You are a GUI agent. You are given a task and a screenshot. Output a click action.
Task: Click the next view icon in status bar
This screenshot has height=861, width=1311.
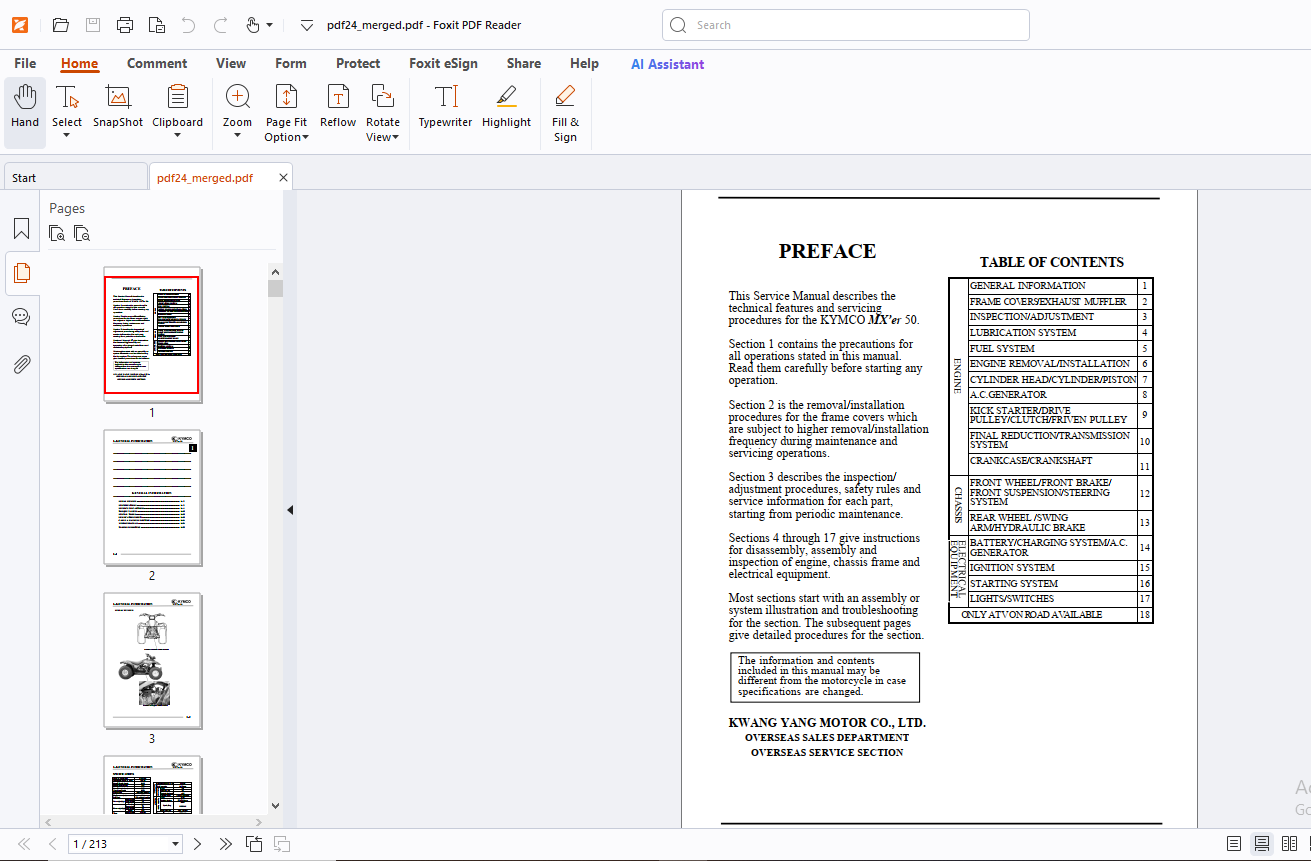(x=282, y=844)
